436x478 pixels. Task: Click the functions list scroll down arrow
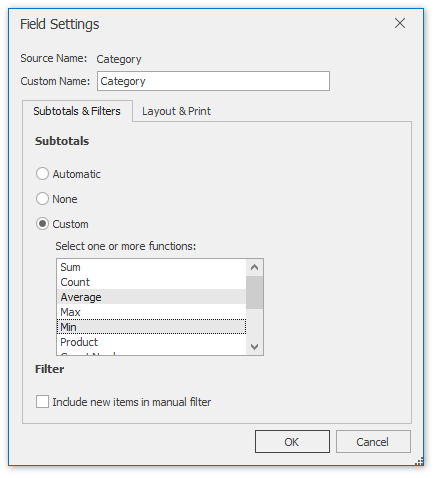(255, 347)
